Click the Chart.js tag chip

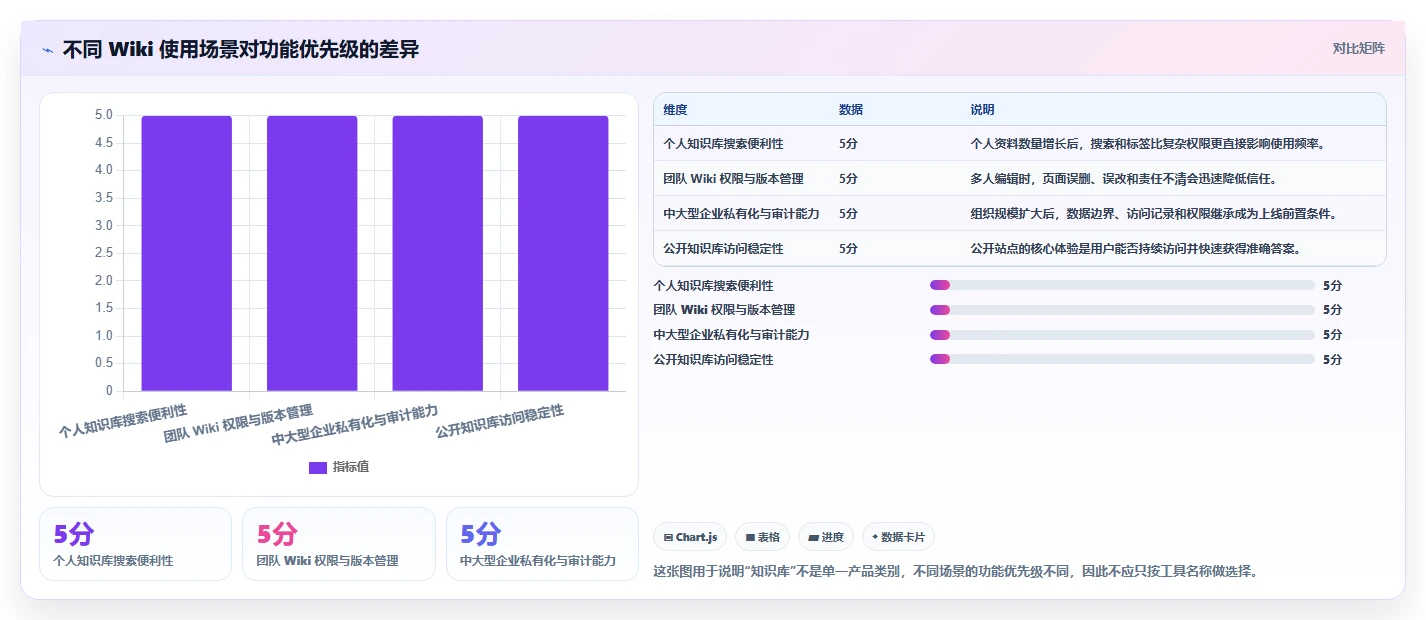690,537
